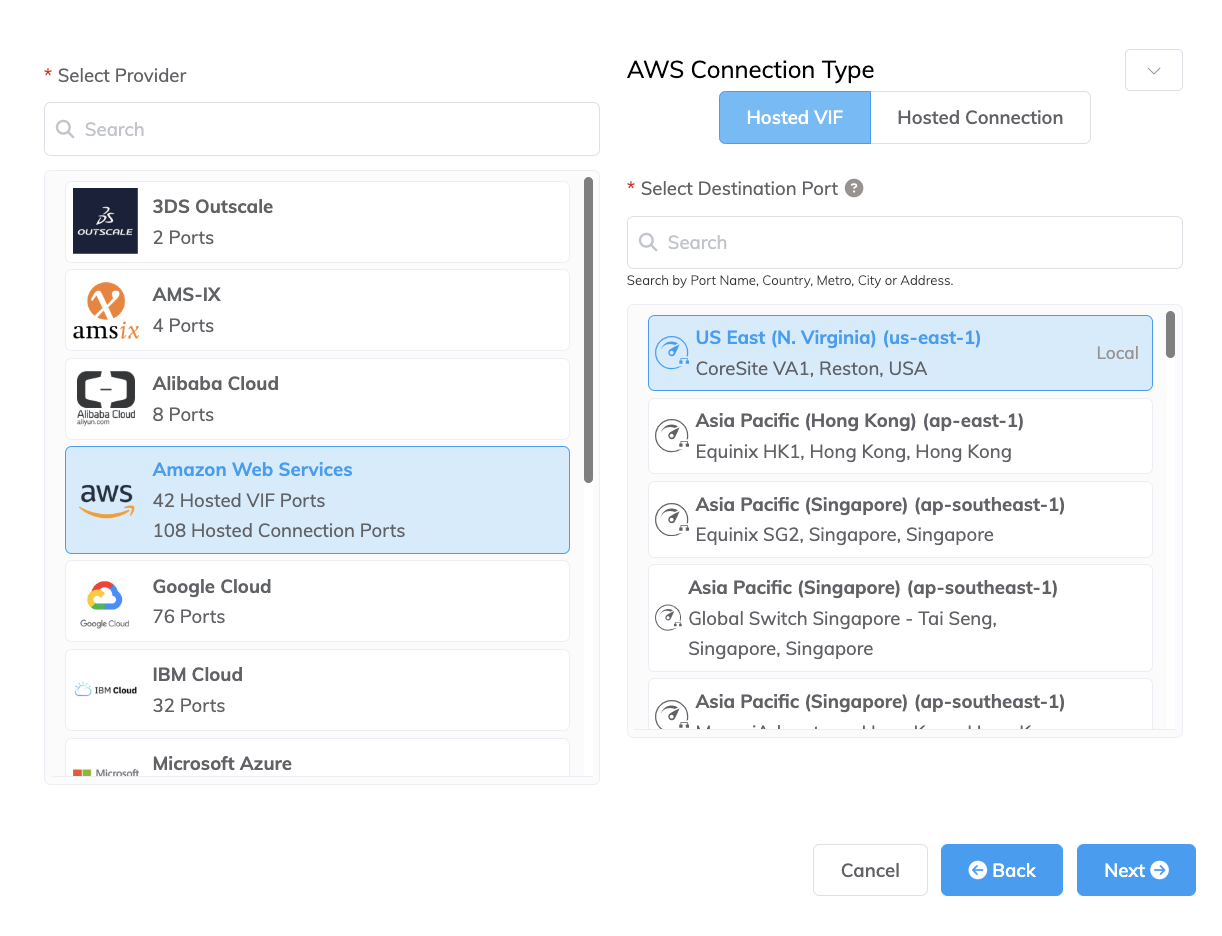This screenshot has height=936, width=1222.
Task: Expand the chevron dropdown at top right
Action: pos(1153,70)
